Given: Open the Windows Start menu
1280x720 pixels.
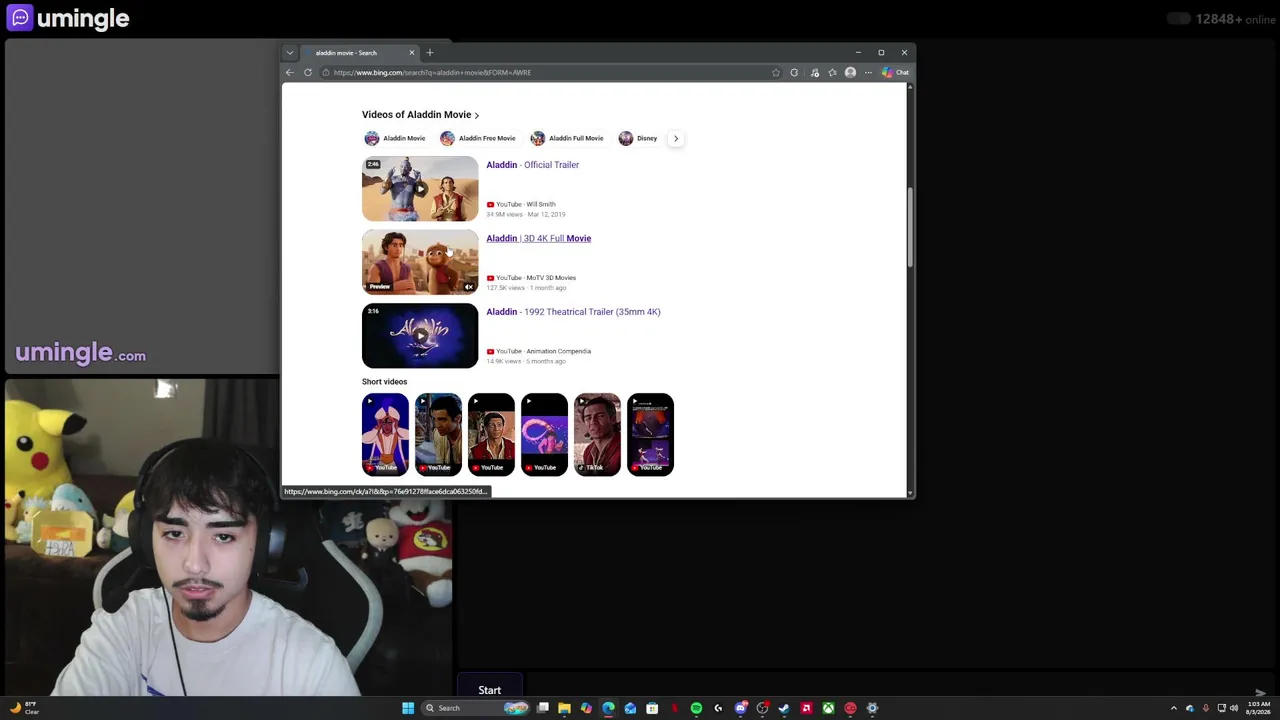Looking at the screenshot, I should [x=408, y=708].
